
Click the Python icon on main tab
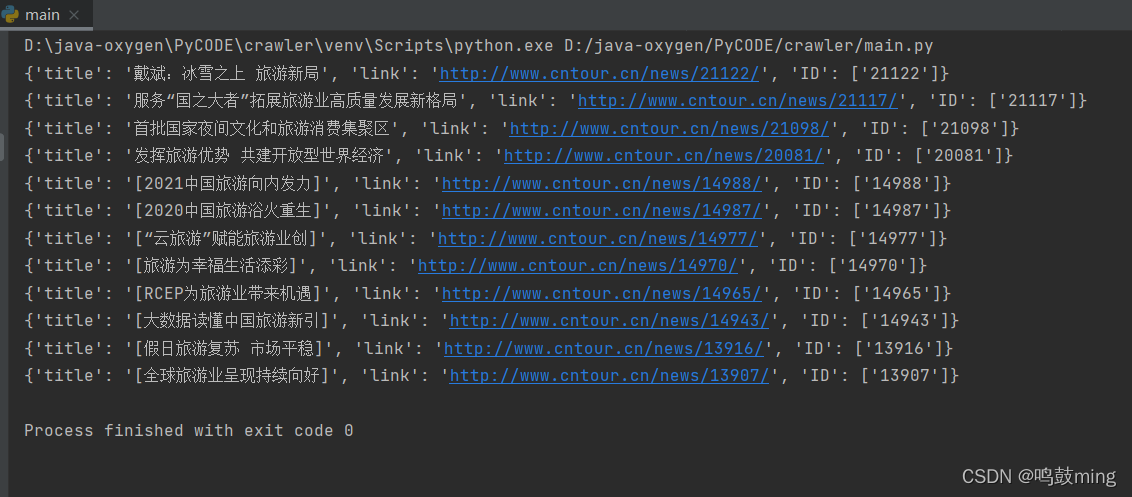tap(10, 14)
